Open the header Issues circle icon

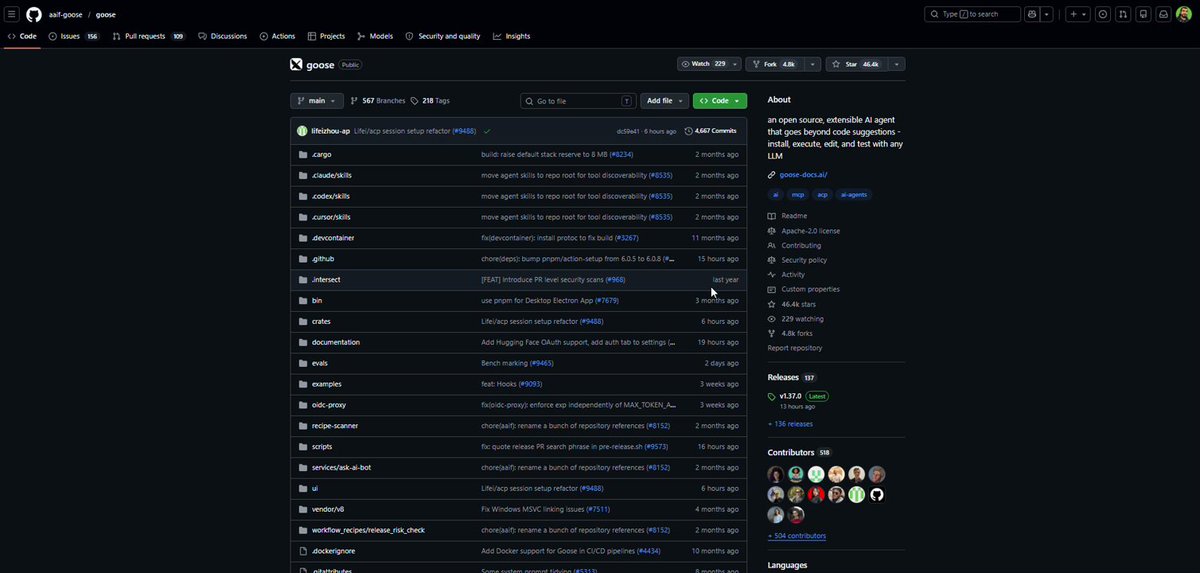[1103, 14]
